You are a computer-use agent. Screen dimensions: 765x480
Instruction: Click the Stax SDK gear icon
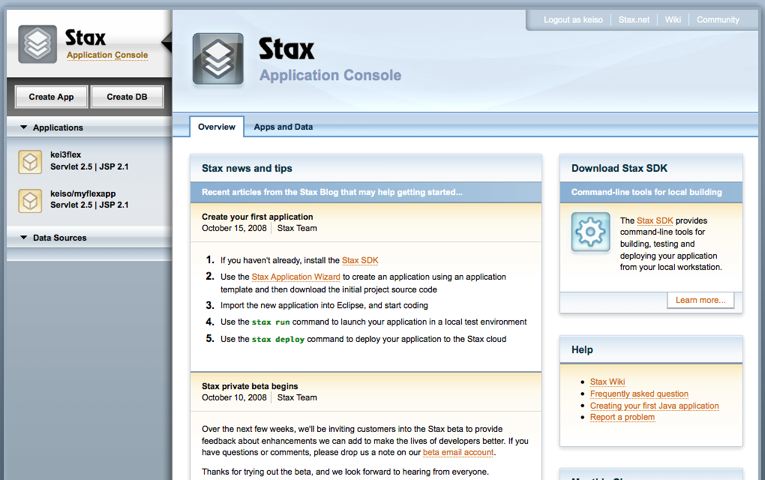pyautogui.click(x=591, y=232)
